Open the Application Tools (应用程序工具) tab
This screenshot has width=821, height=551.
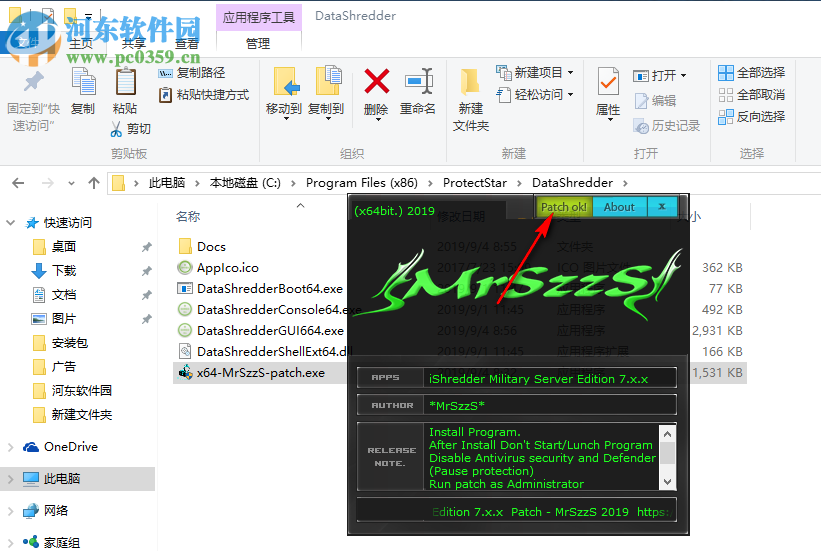pyautogui.click(x=259, y=17)
